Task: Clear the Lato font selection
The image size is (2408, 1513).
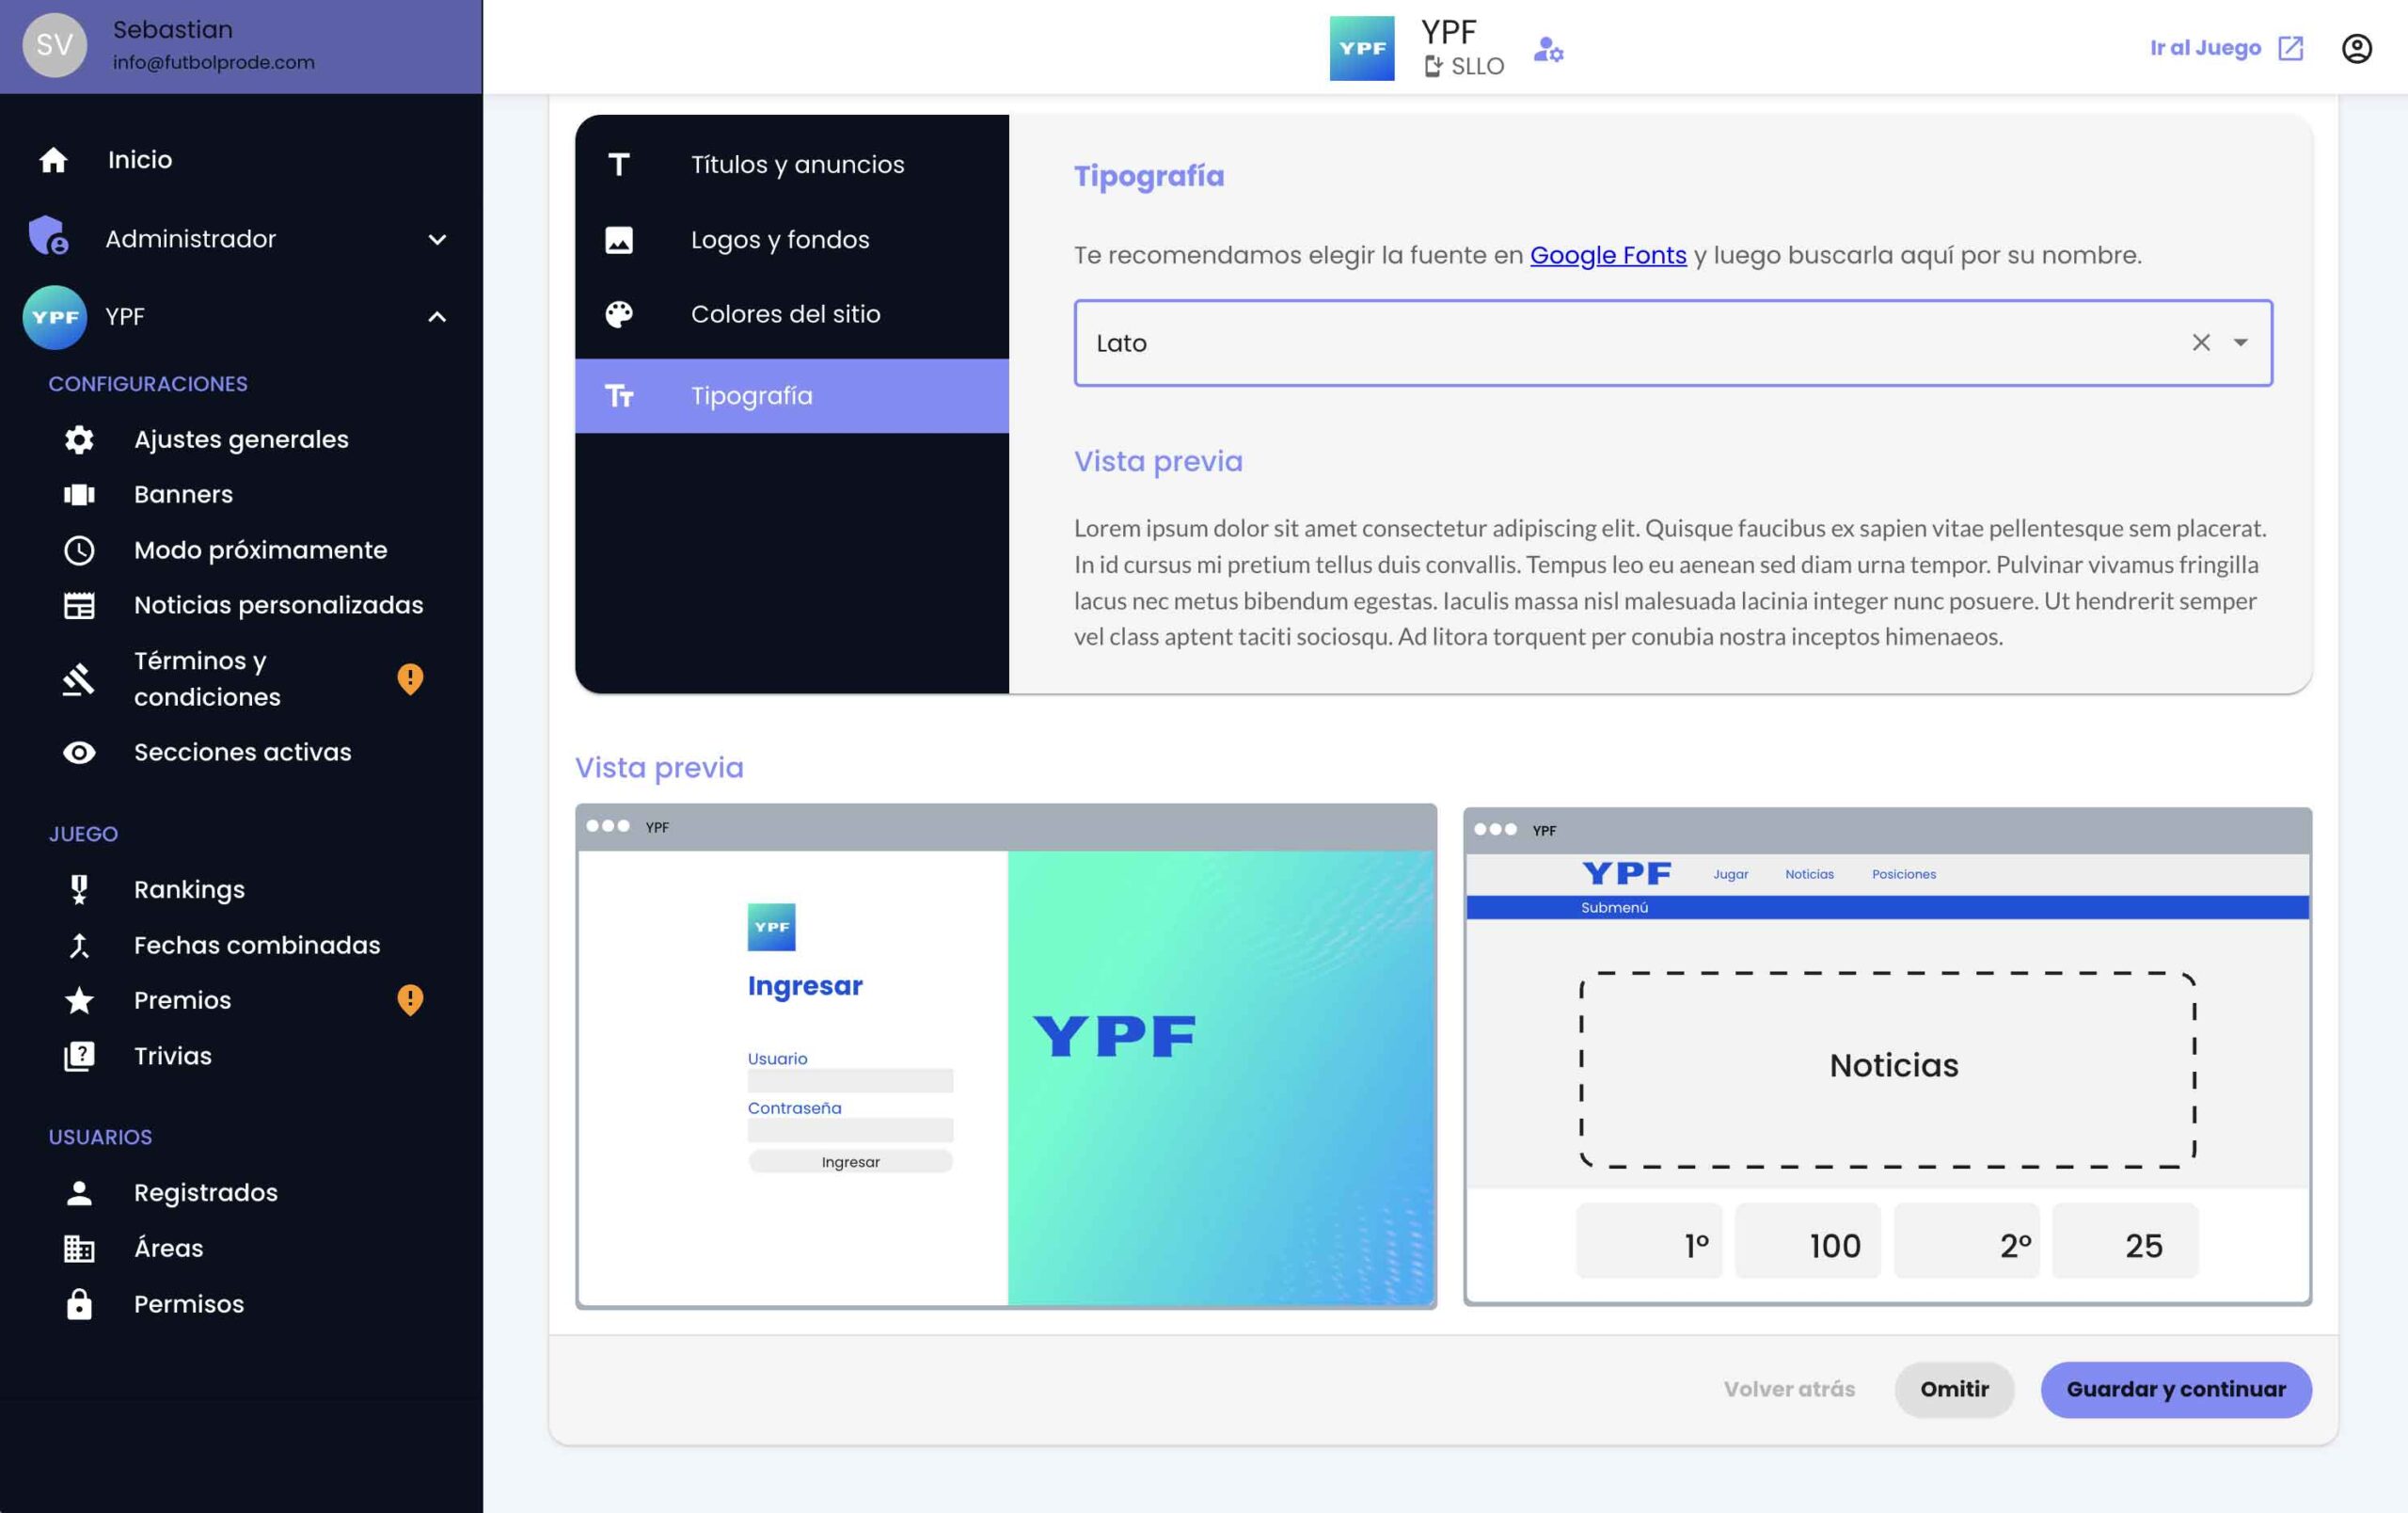Action: point(2200,343)
